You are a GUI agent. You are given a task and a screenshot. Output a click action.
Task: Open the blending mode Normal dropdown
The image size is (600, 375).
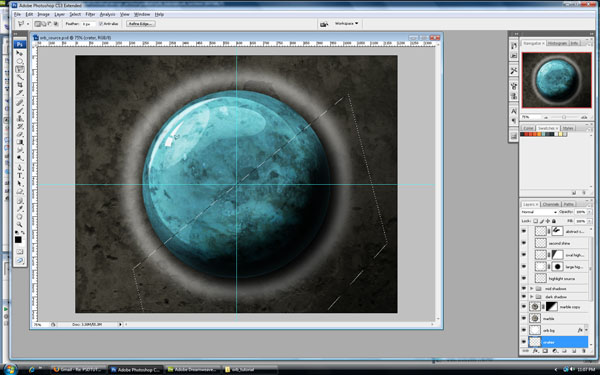point(539,212)
